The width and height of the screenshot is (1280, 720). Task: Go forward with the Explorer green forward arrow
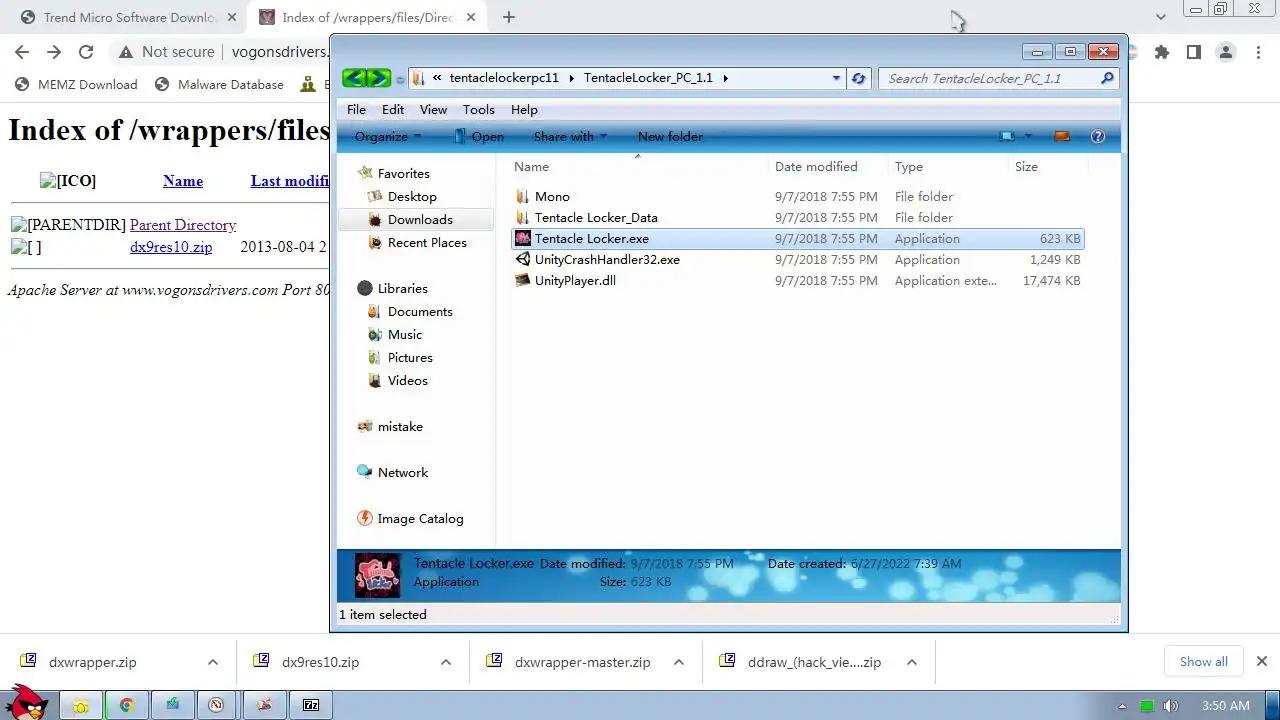(379, 78)
